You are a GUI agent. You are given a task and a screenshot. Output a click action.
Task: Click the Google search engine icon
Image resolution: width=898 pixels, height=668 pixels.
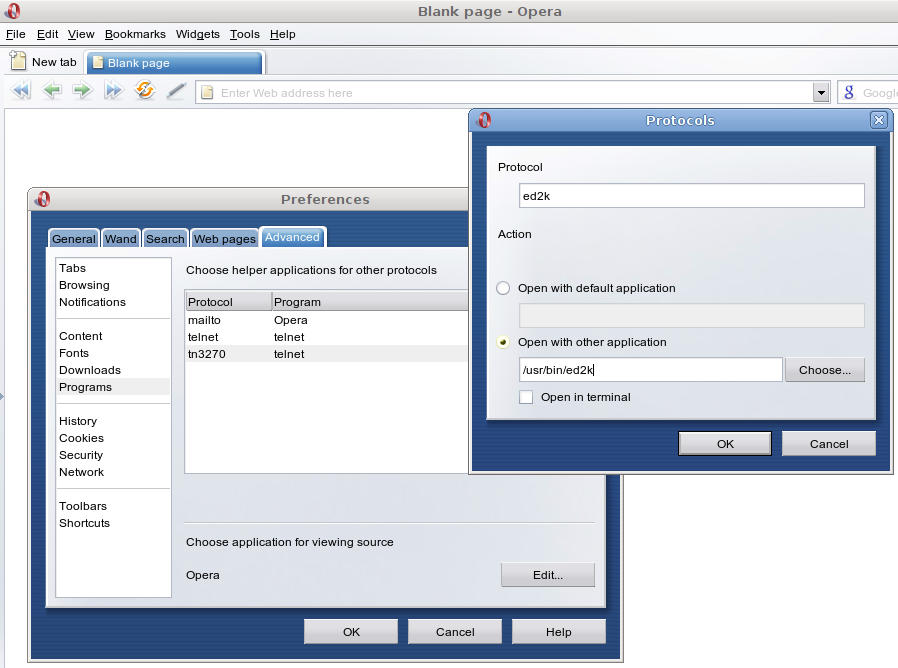(x=849, y=93)
